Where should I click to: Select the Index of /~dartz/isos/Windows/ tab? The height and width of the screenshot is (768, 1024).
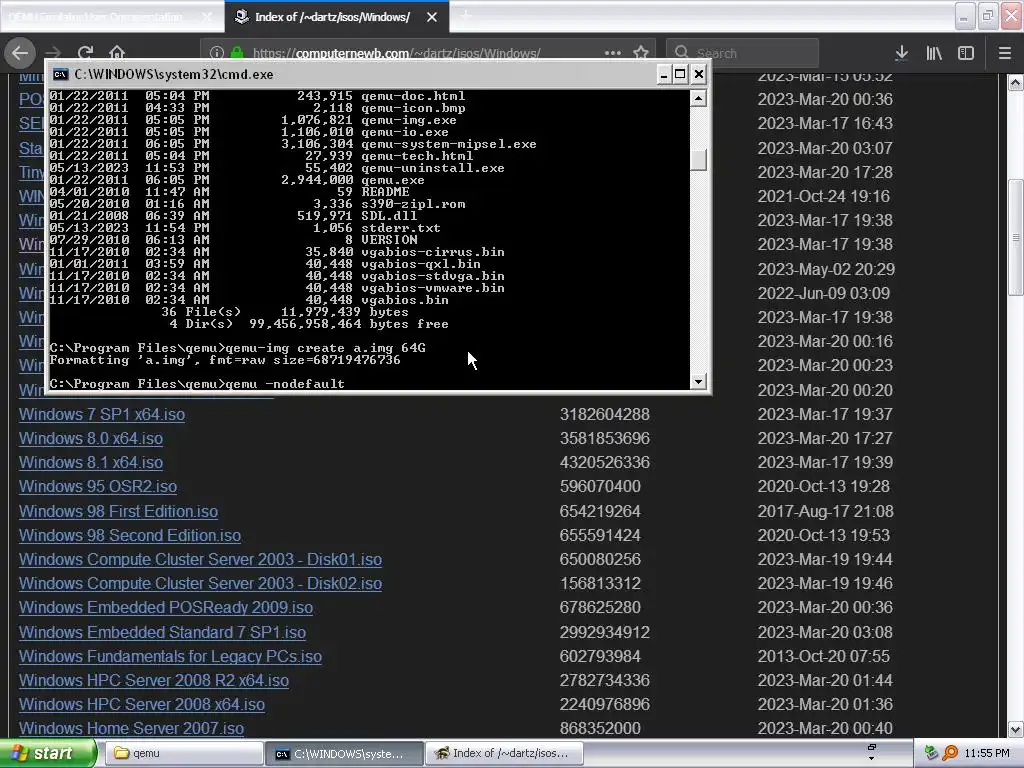[x=336, y=17]
